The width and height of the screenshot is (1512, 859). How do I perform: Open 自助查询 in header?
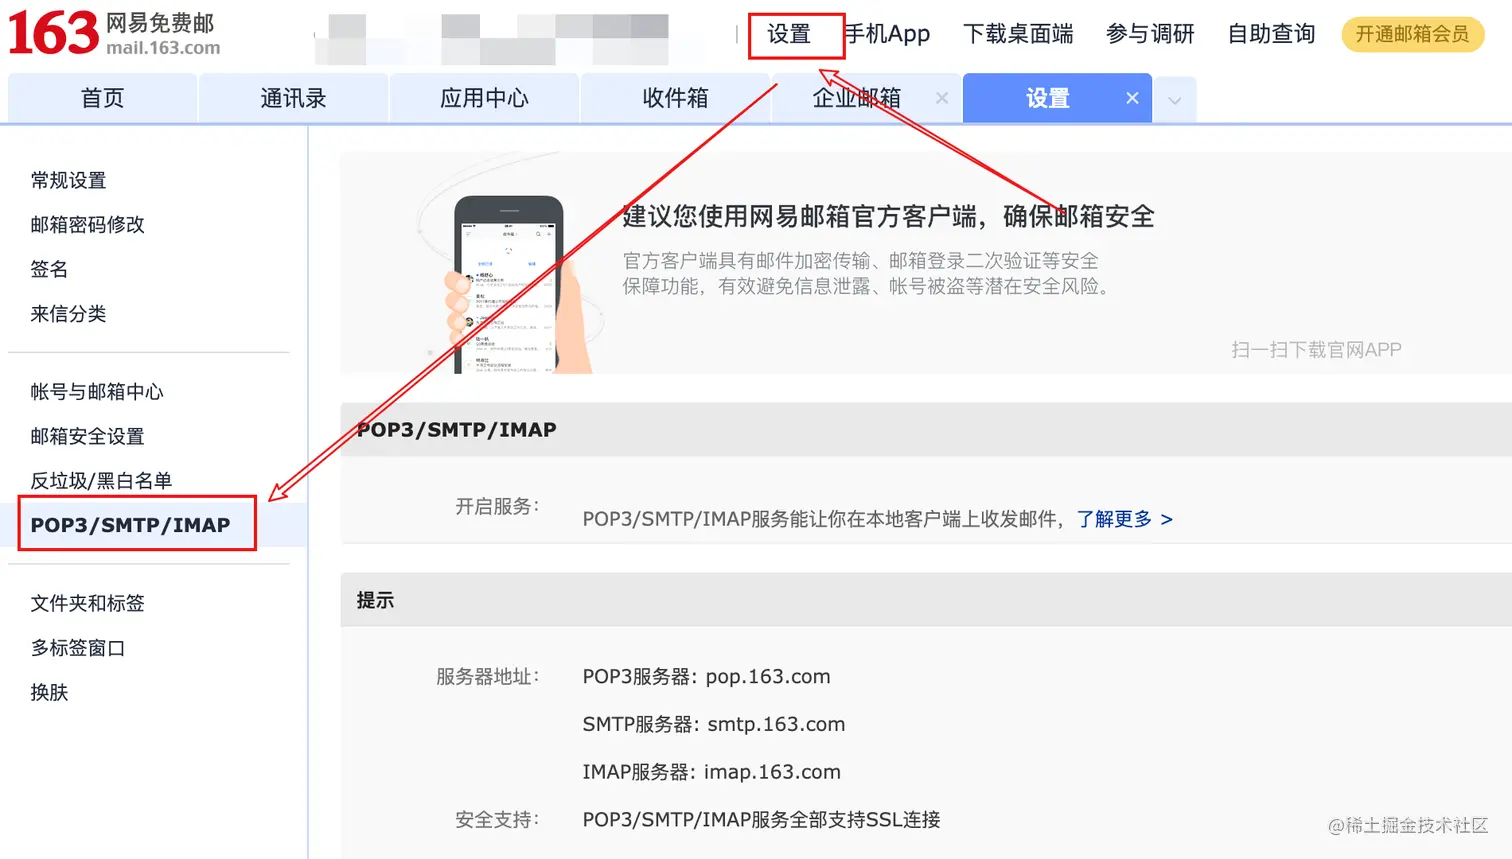(1271, 34)
